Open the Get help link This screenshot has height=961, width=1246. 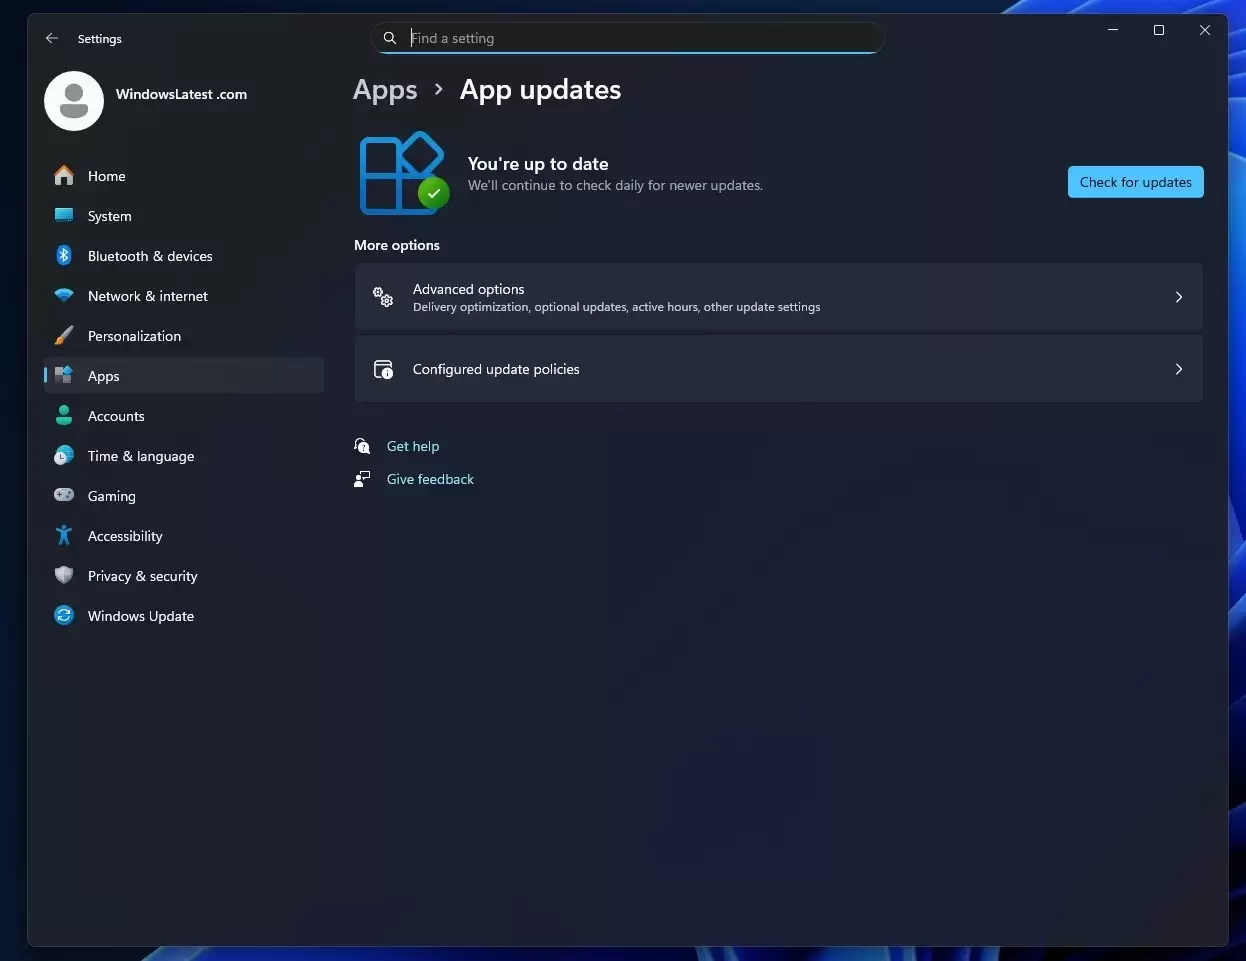tap(413, 446)
